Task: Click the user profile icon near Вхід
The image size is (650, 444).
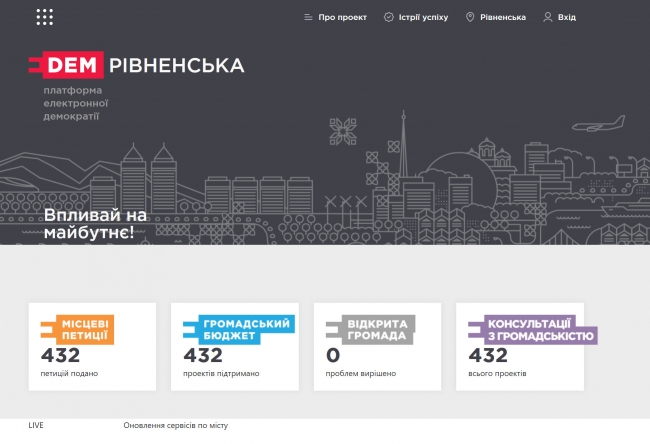Action: 548,17
